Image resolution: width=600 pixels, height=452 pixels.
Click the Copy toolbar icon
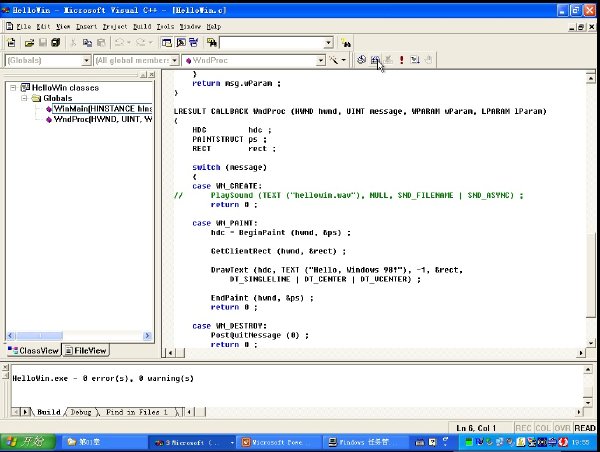click(x=87, y=42)
